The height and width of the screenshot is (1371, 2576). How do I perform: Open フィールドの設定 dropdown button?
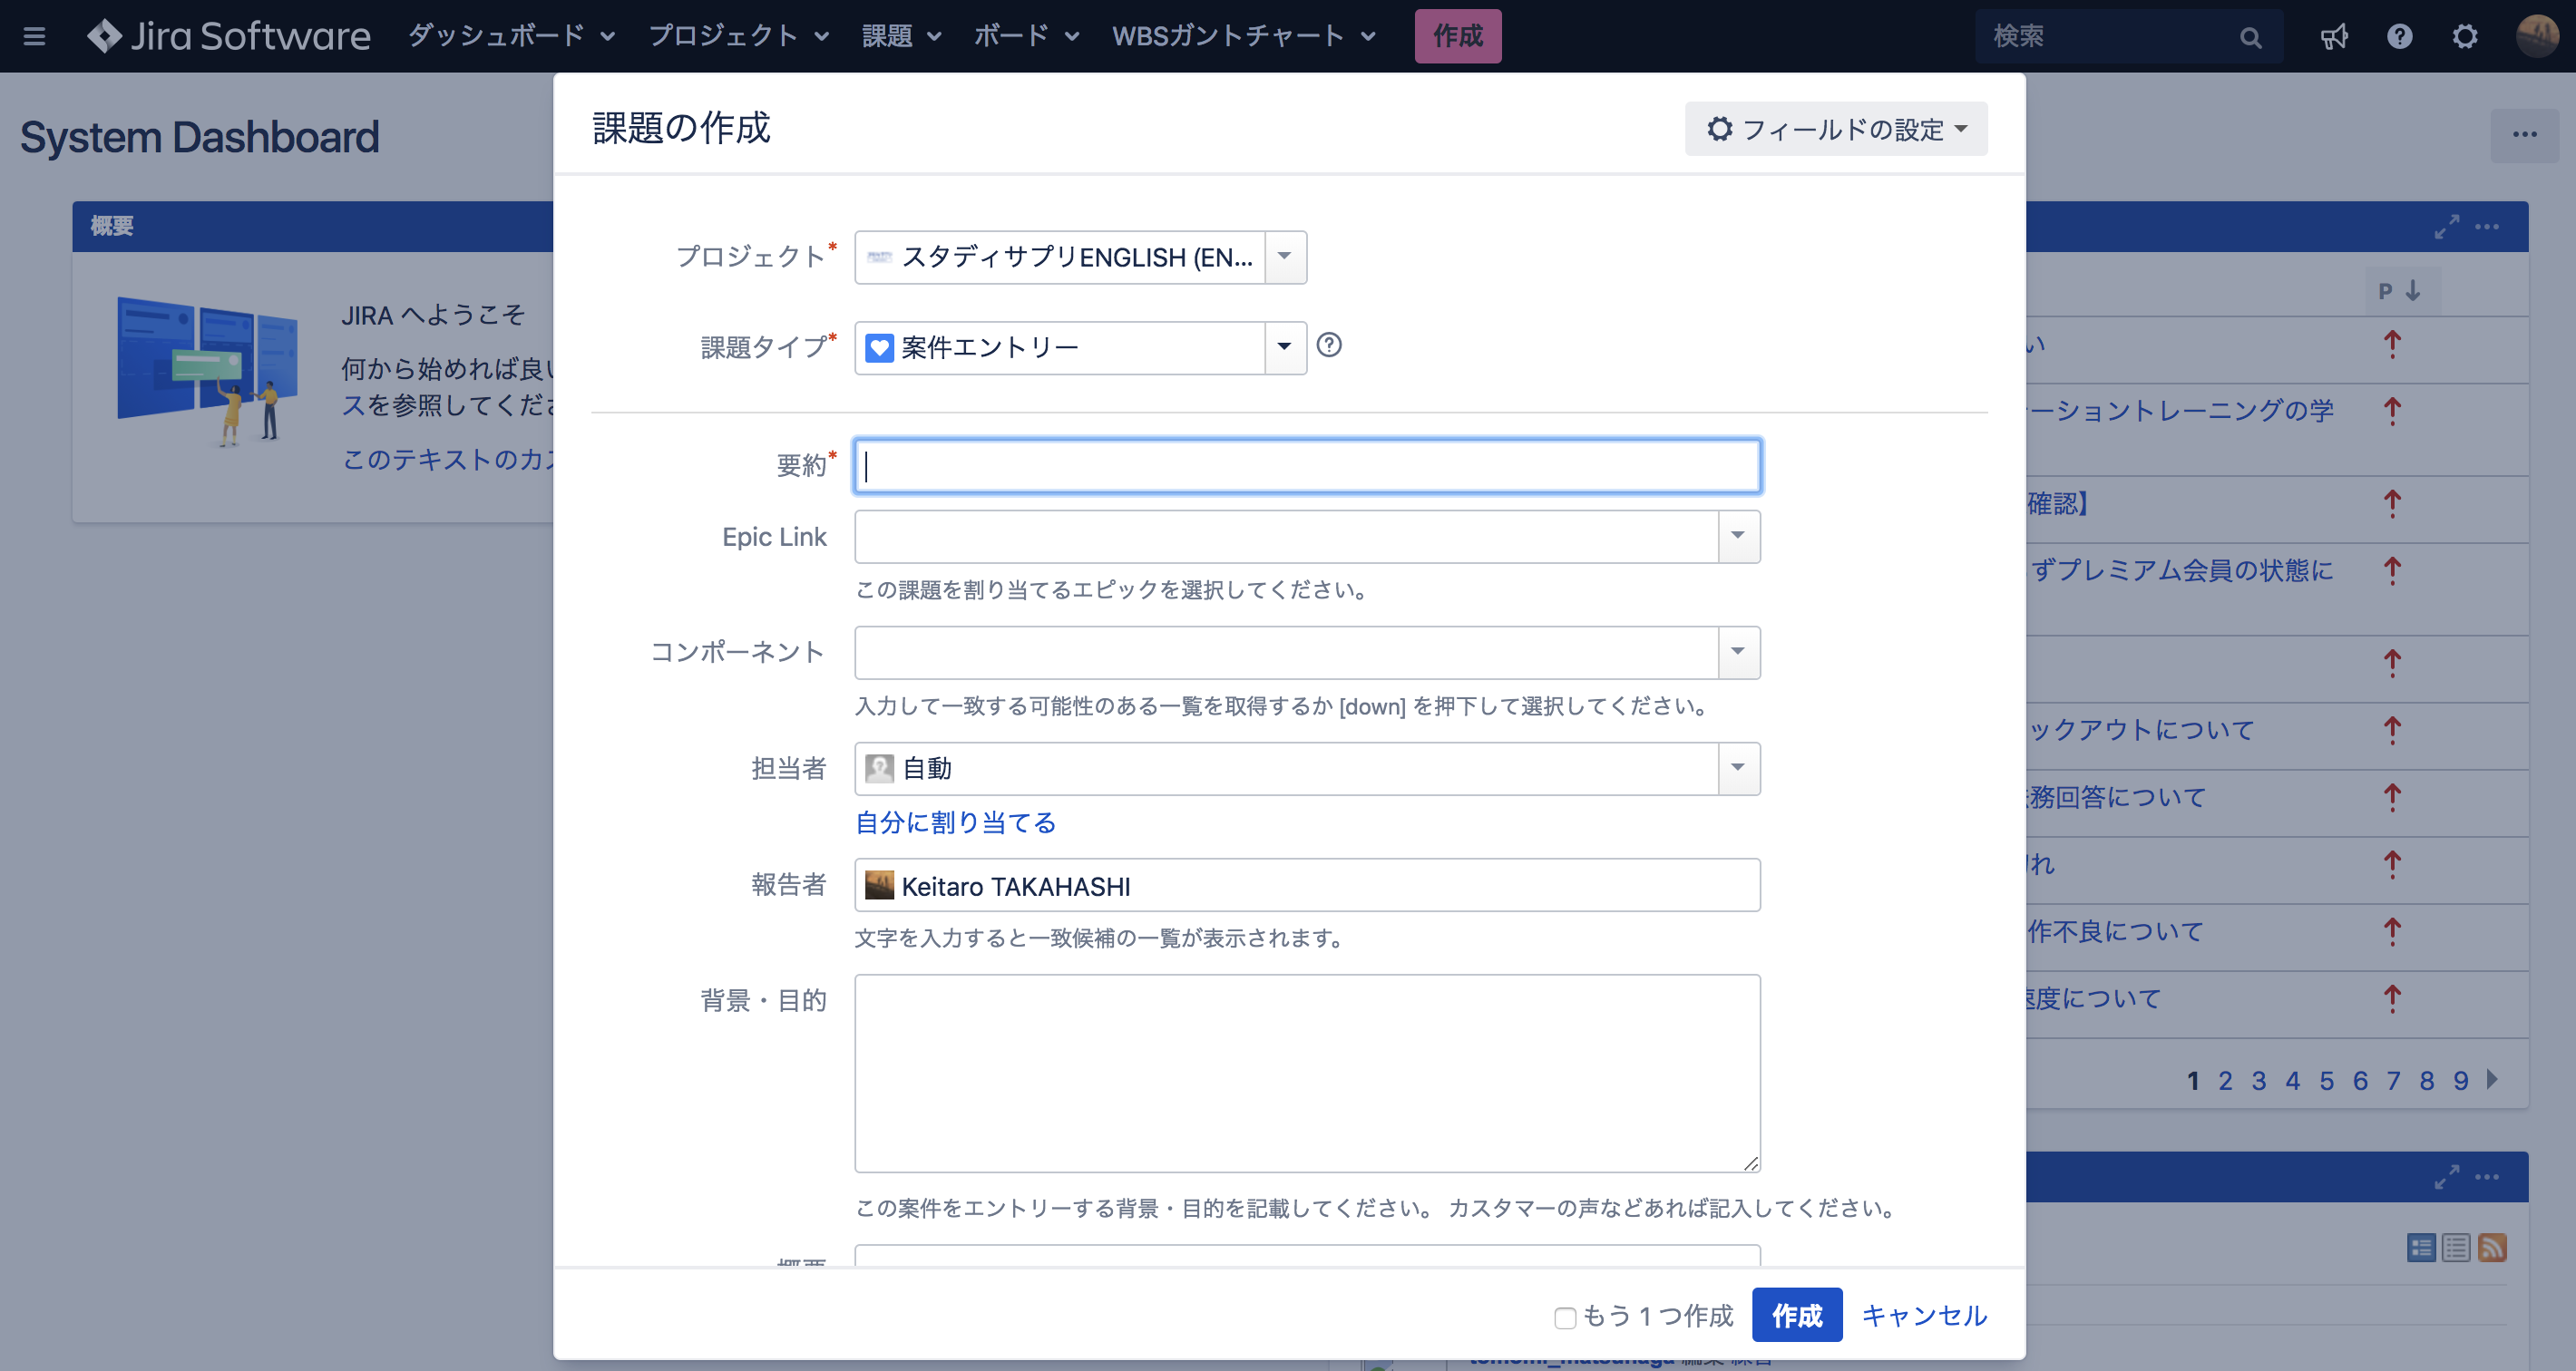click(x=1836, y=129)
